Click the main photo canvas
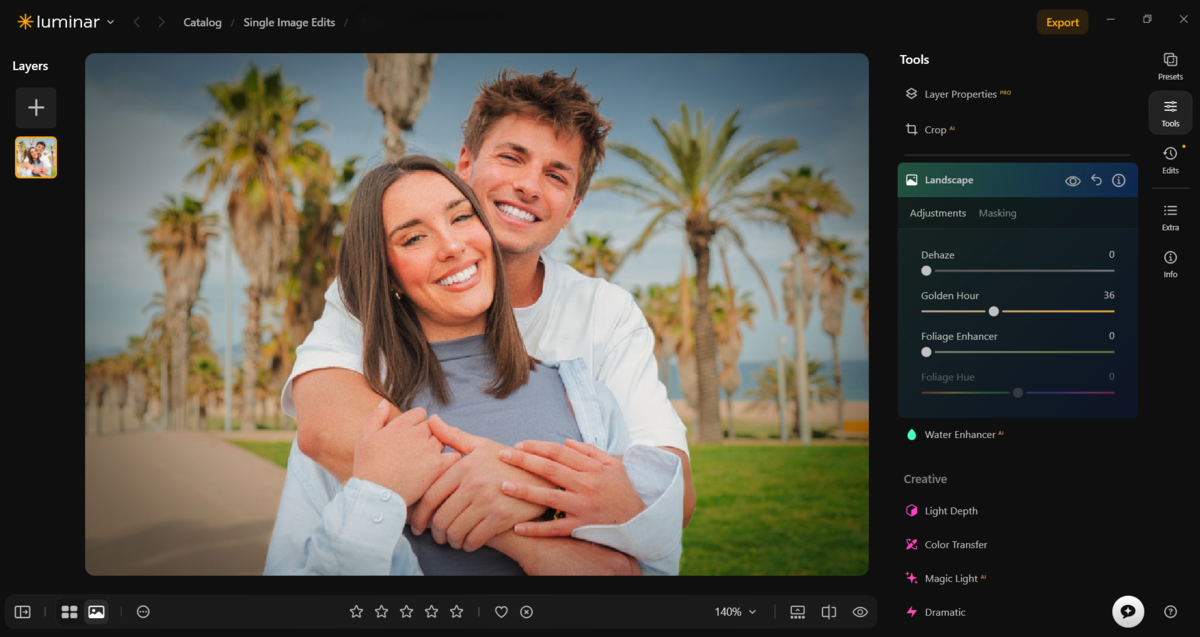The width and height of the screenshot is (1200, 637). coord(477,314)
